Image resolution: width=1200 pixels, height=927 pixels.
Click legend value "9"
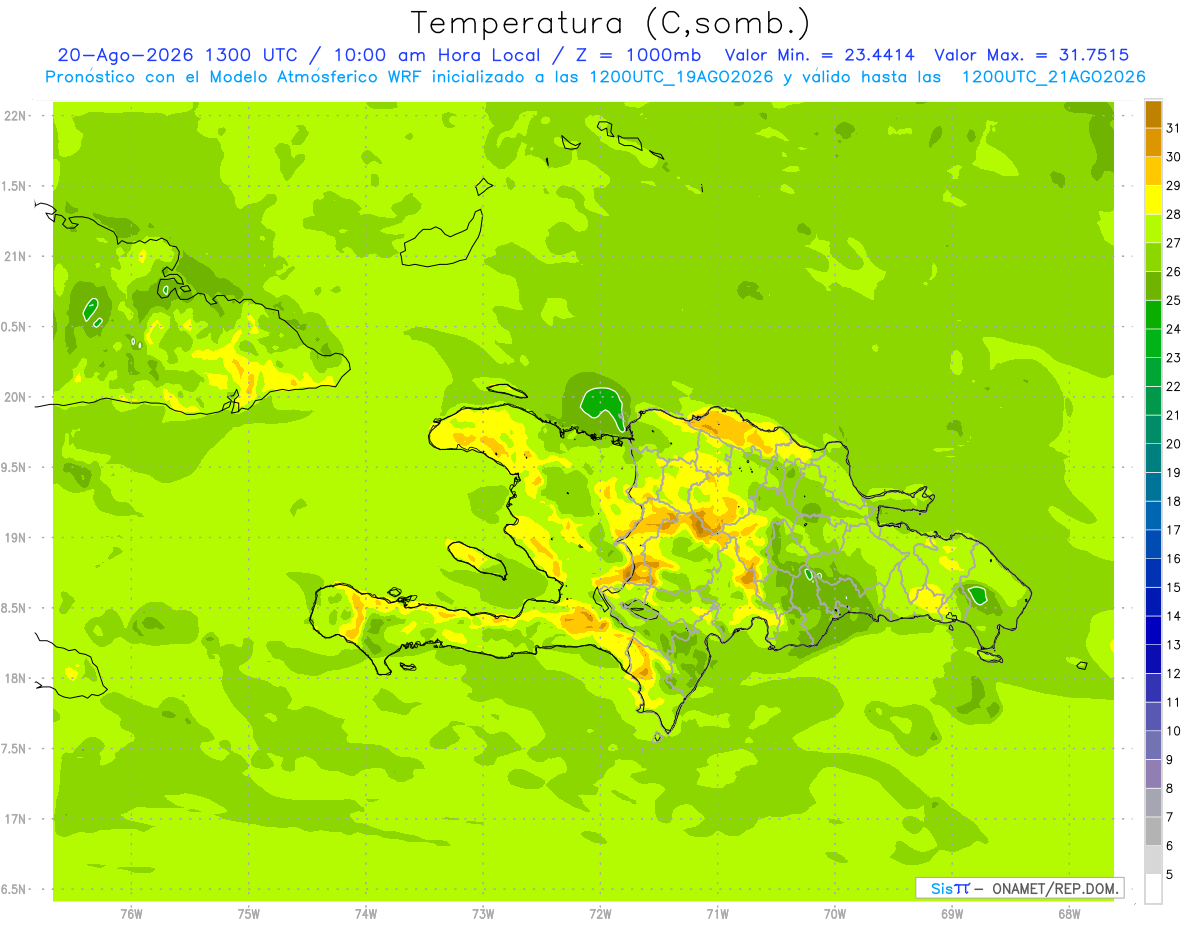click(1170, 760)
